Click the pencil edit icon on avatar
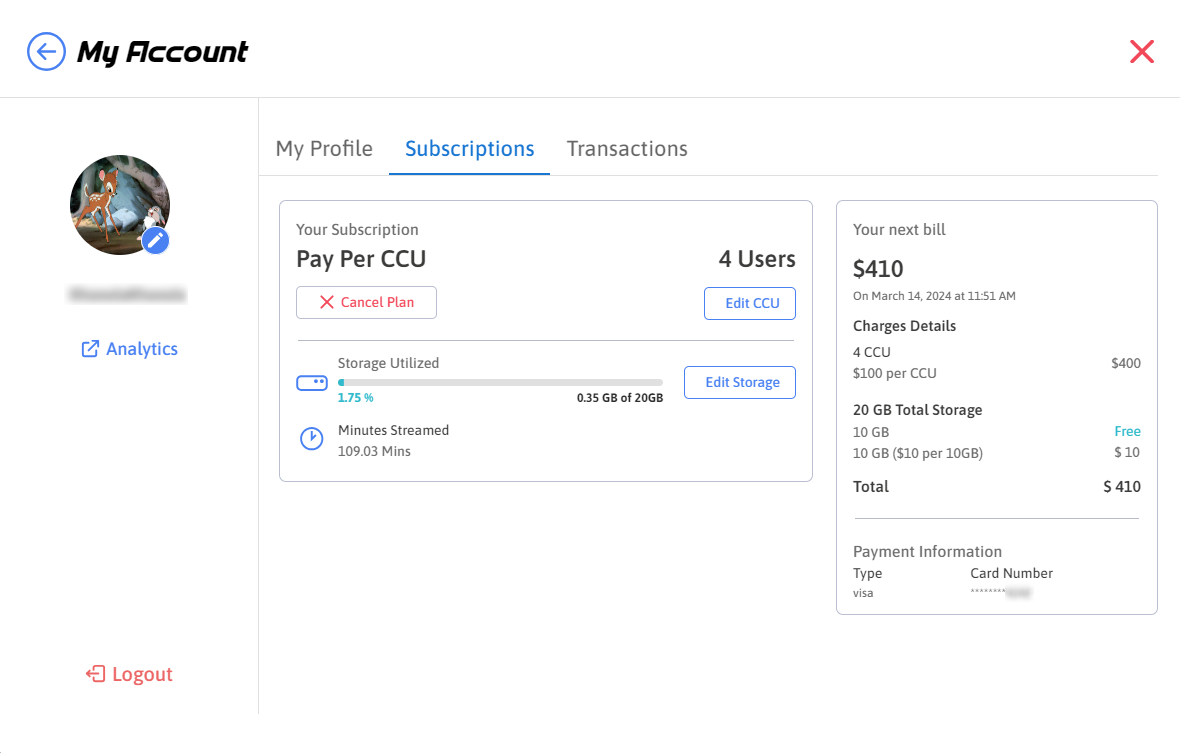The width and height of the screenshot is (1180, 753). tap(155, 240)
